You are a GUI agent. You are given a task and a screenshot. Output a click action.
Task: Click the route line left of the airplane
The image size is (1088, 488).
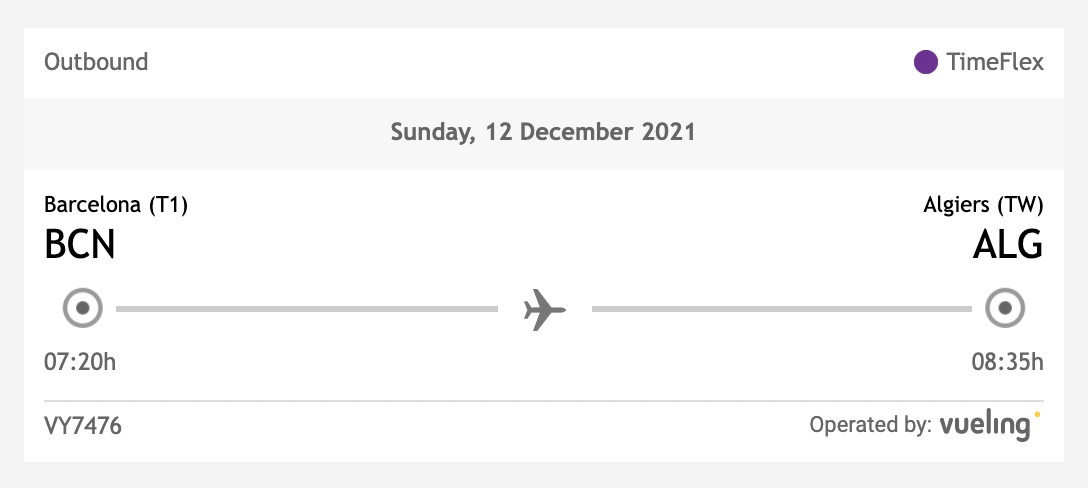[306, 309]
